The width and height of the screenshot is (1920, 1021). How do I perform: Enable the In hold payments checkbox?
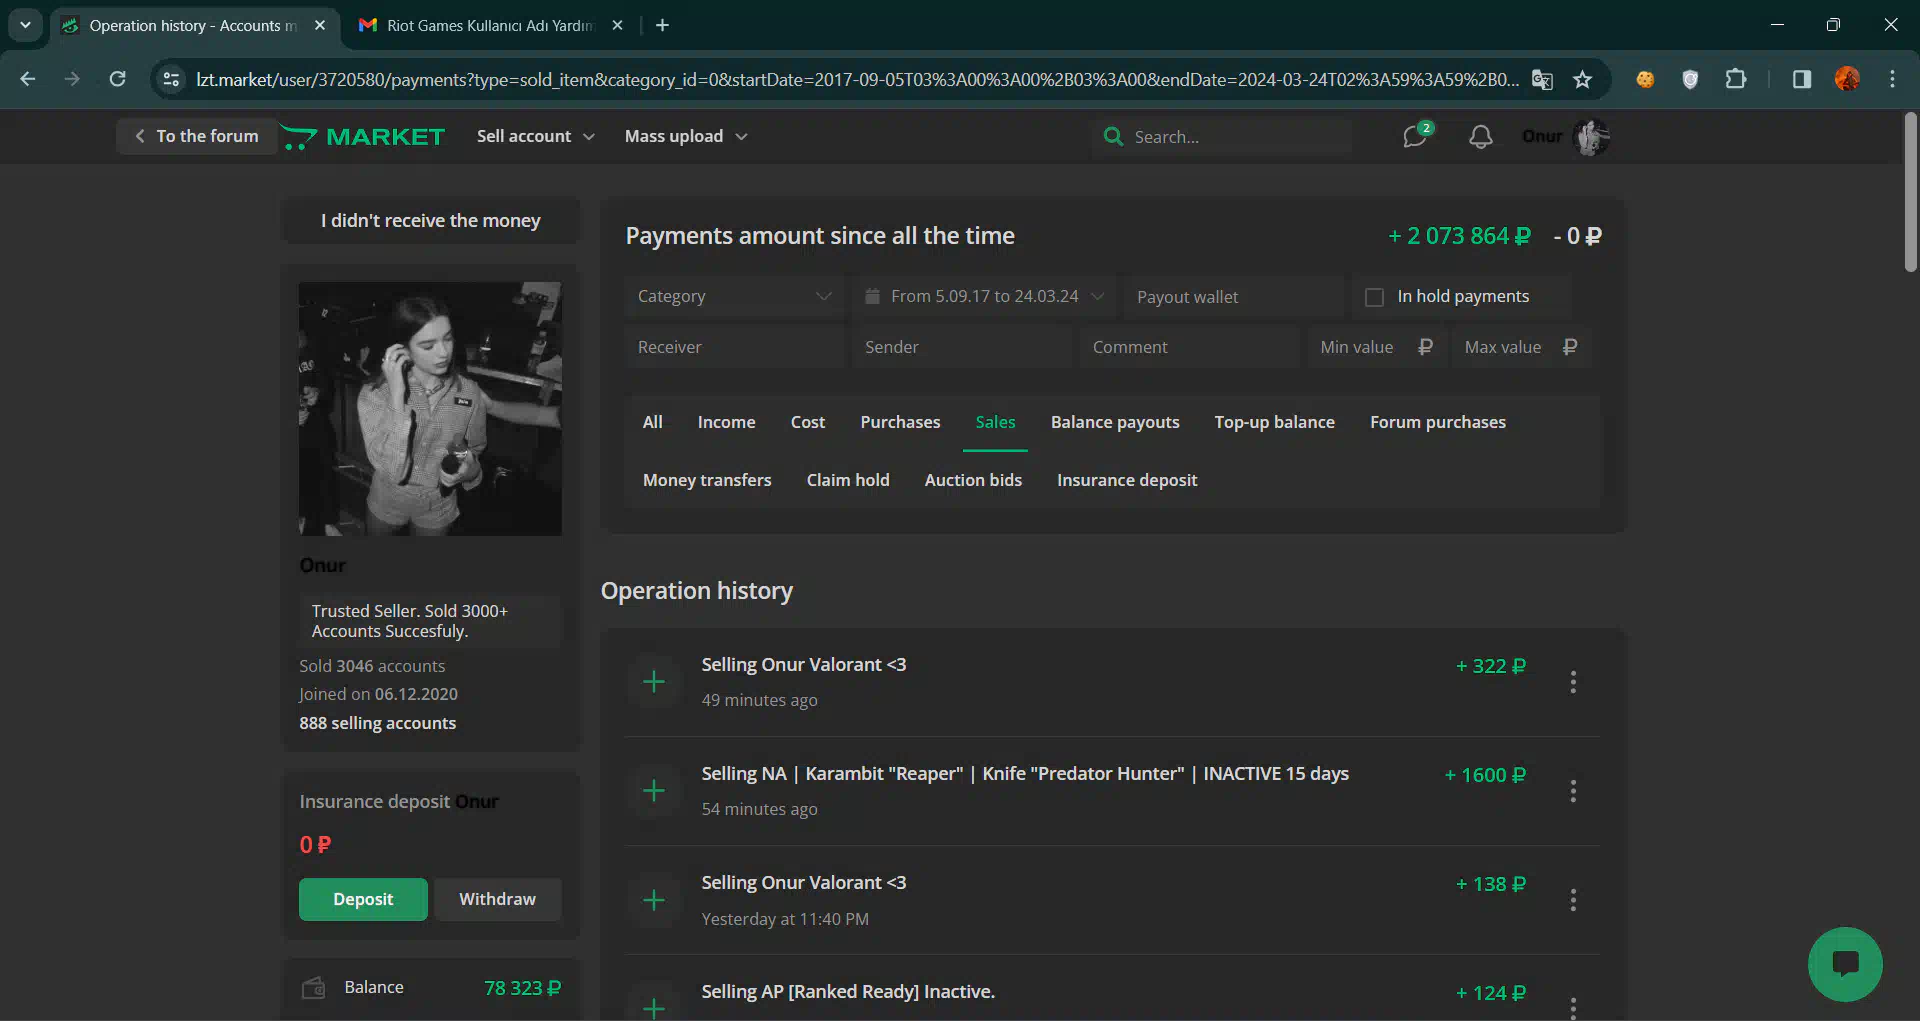click(1375, 297)
